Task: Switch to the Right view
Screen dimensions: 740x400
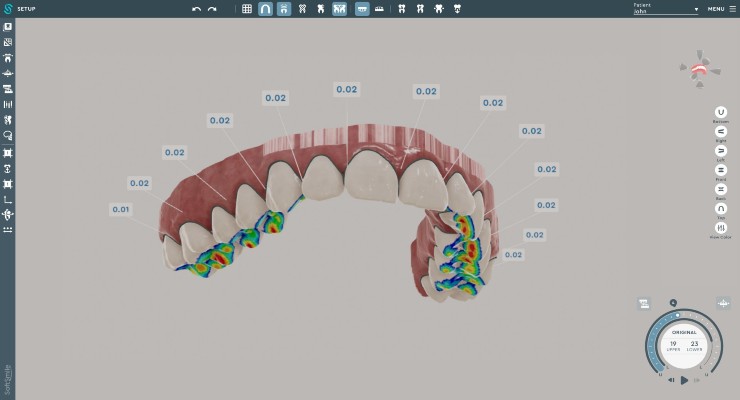Action: pos(720,132)
